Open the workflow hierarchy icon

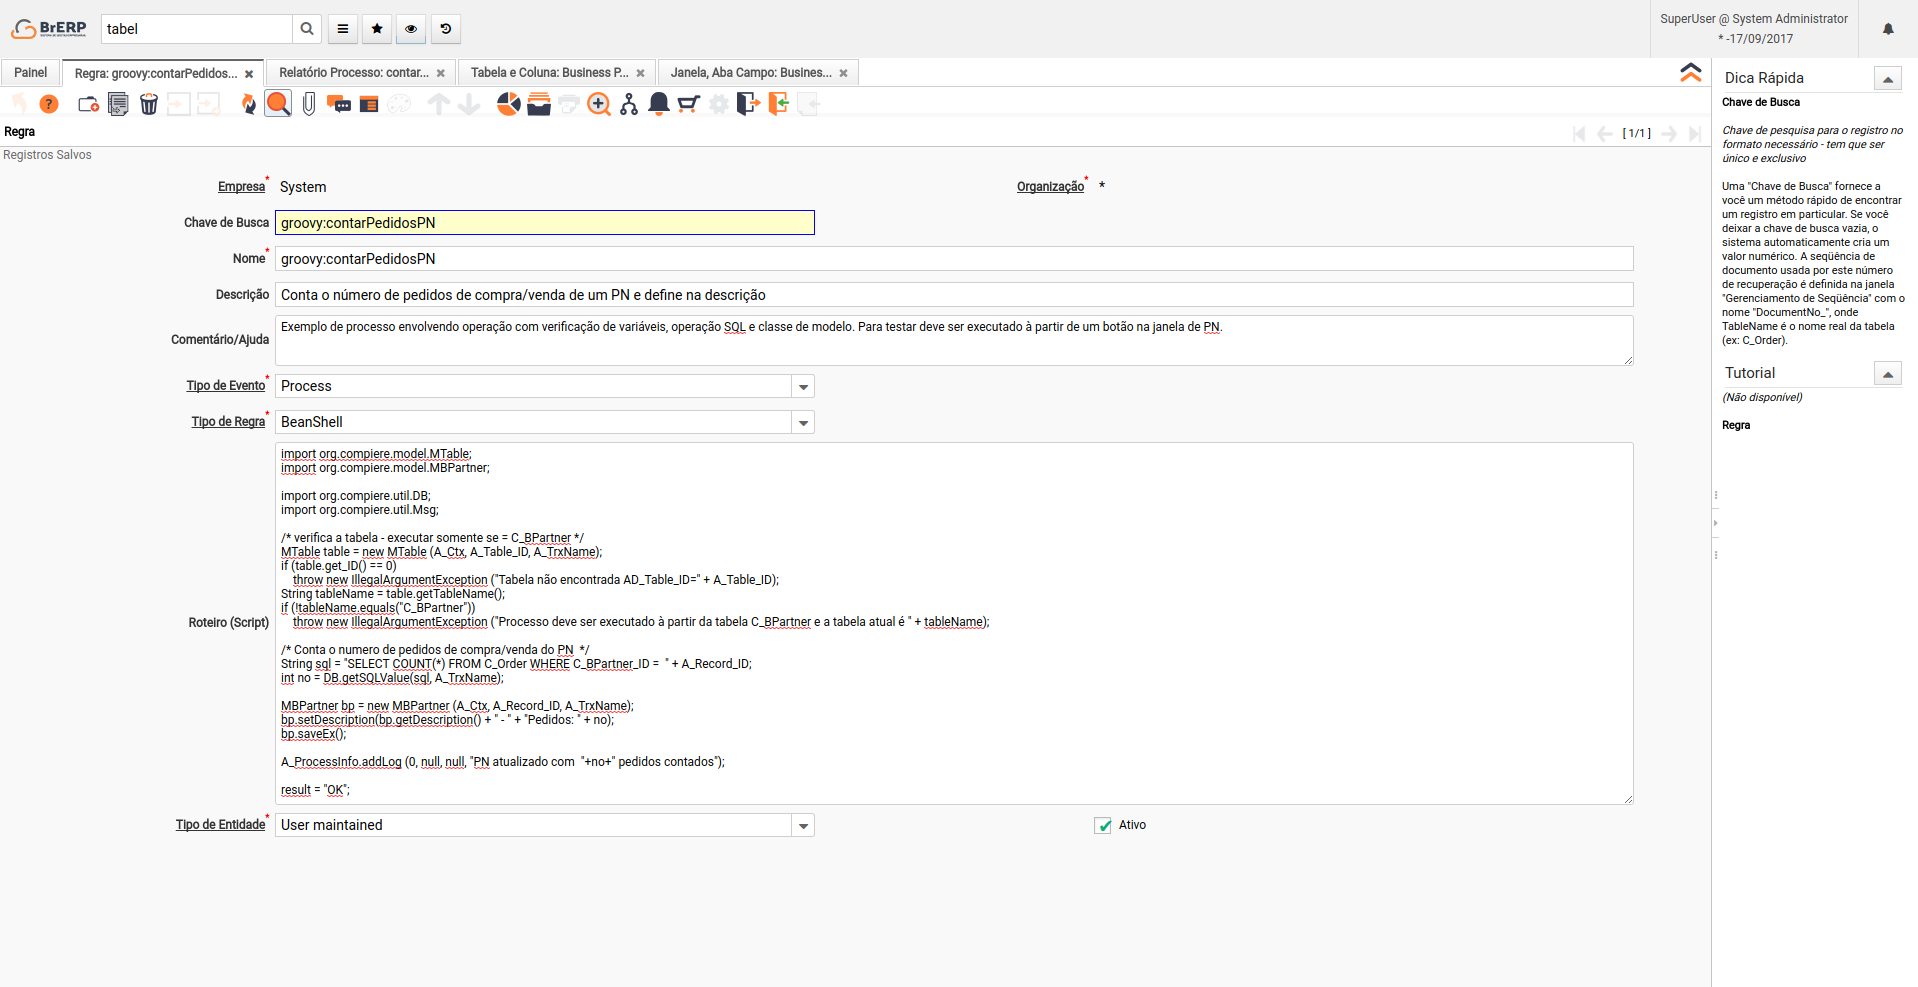tap(629, 104)
